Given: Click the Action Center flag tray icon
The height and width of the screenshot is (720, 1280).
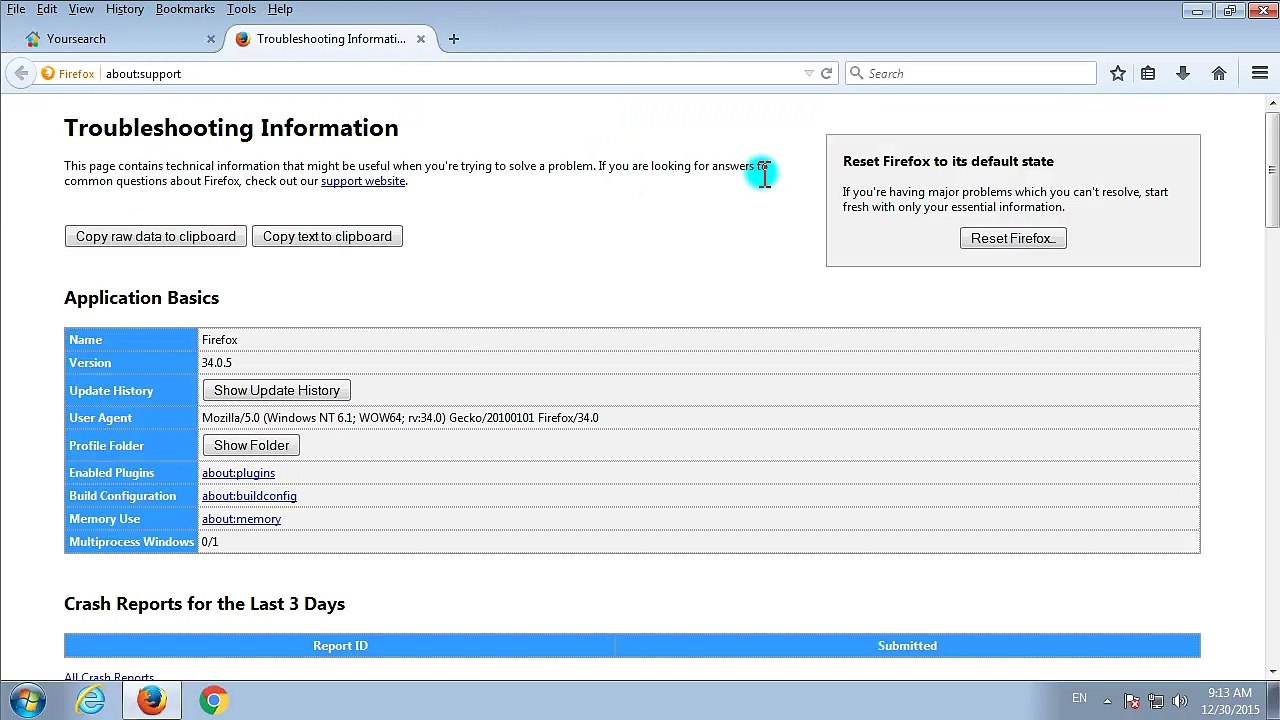Looking at the screenshot, I should 1131,701.
